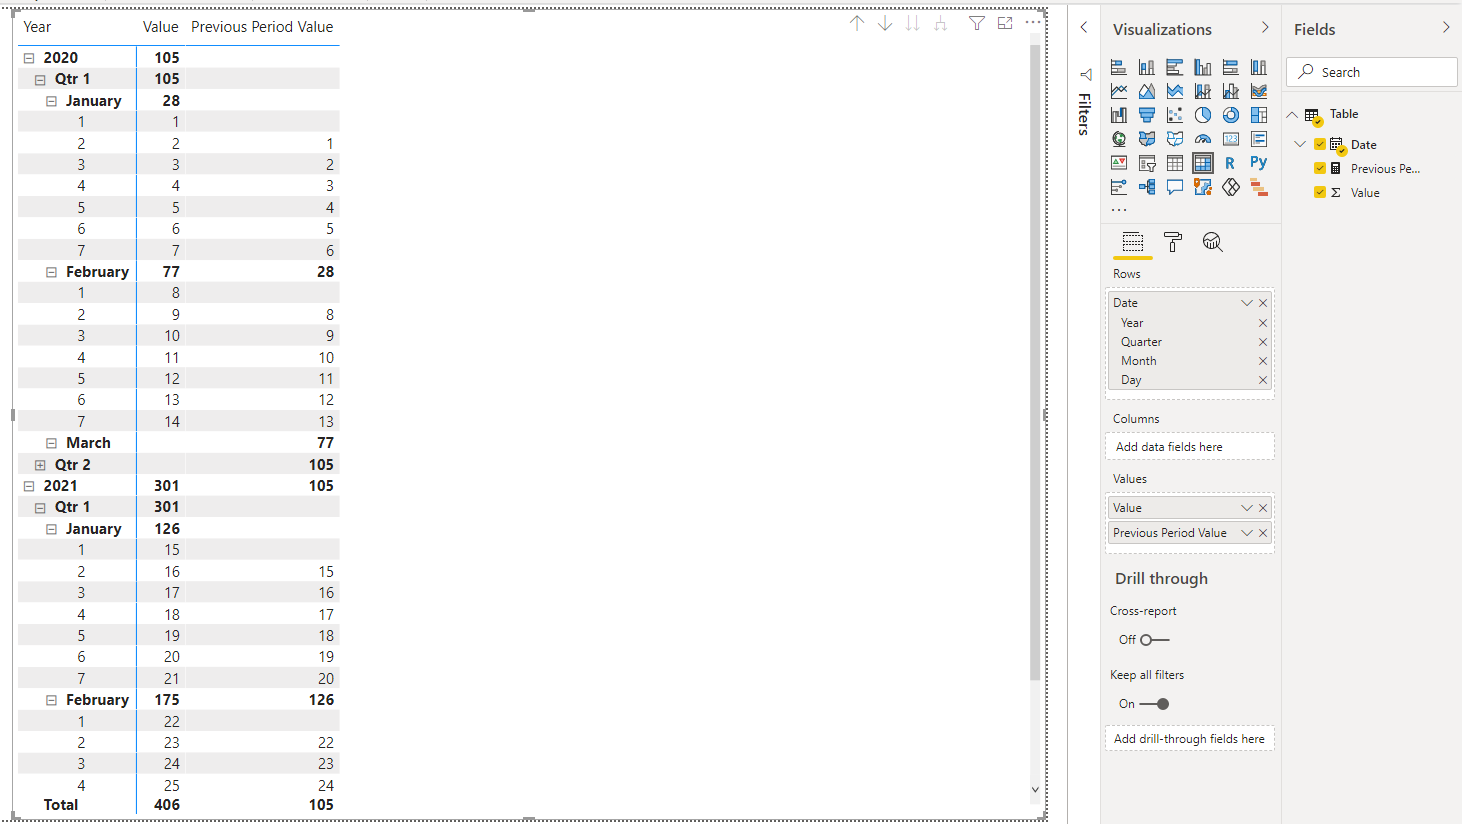Click the matrix vertical scrollbar down arrow

point(1035,789)
